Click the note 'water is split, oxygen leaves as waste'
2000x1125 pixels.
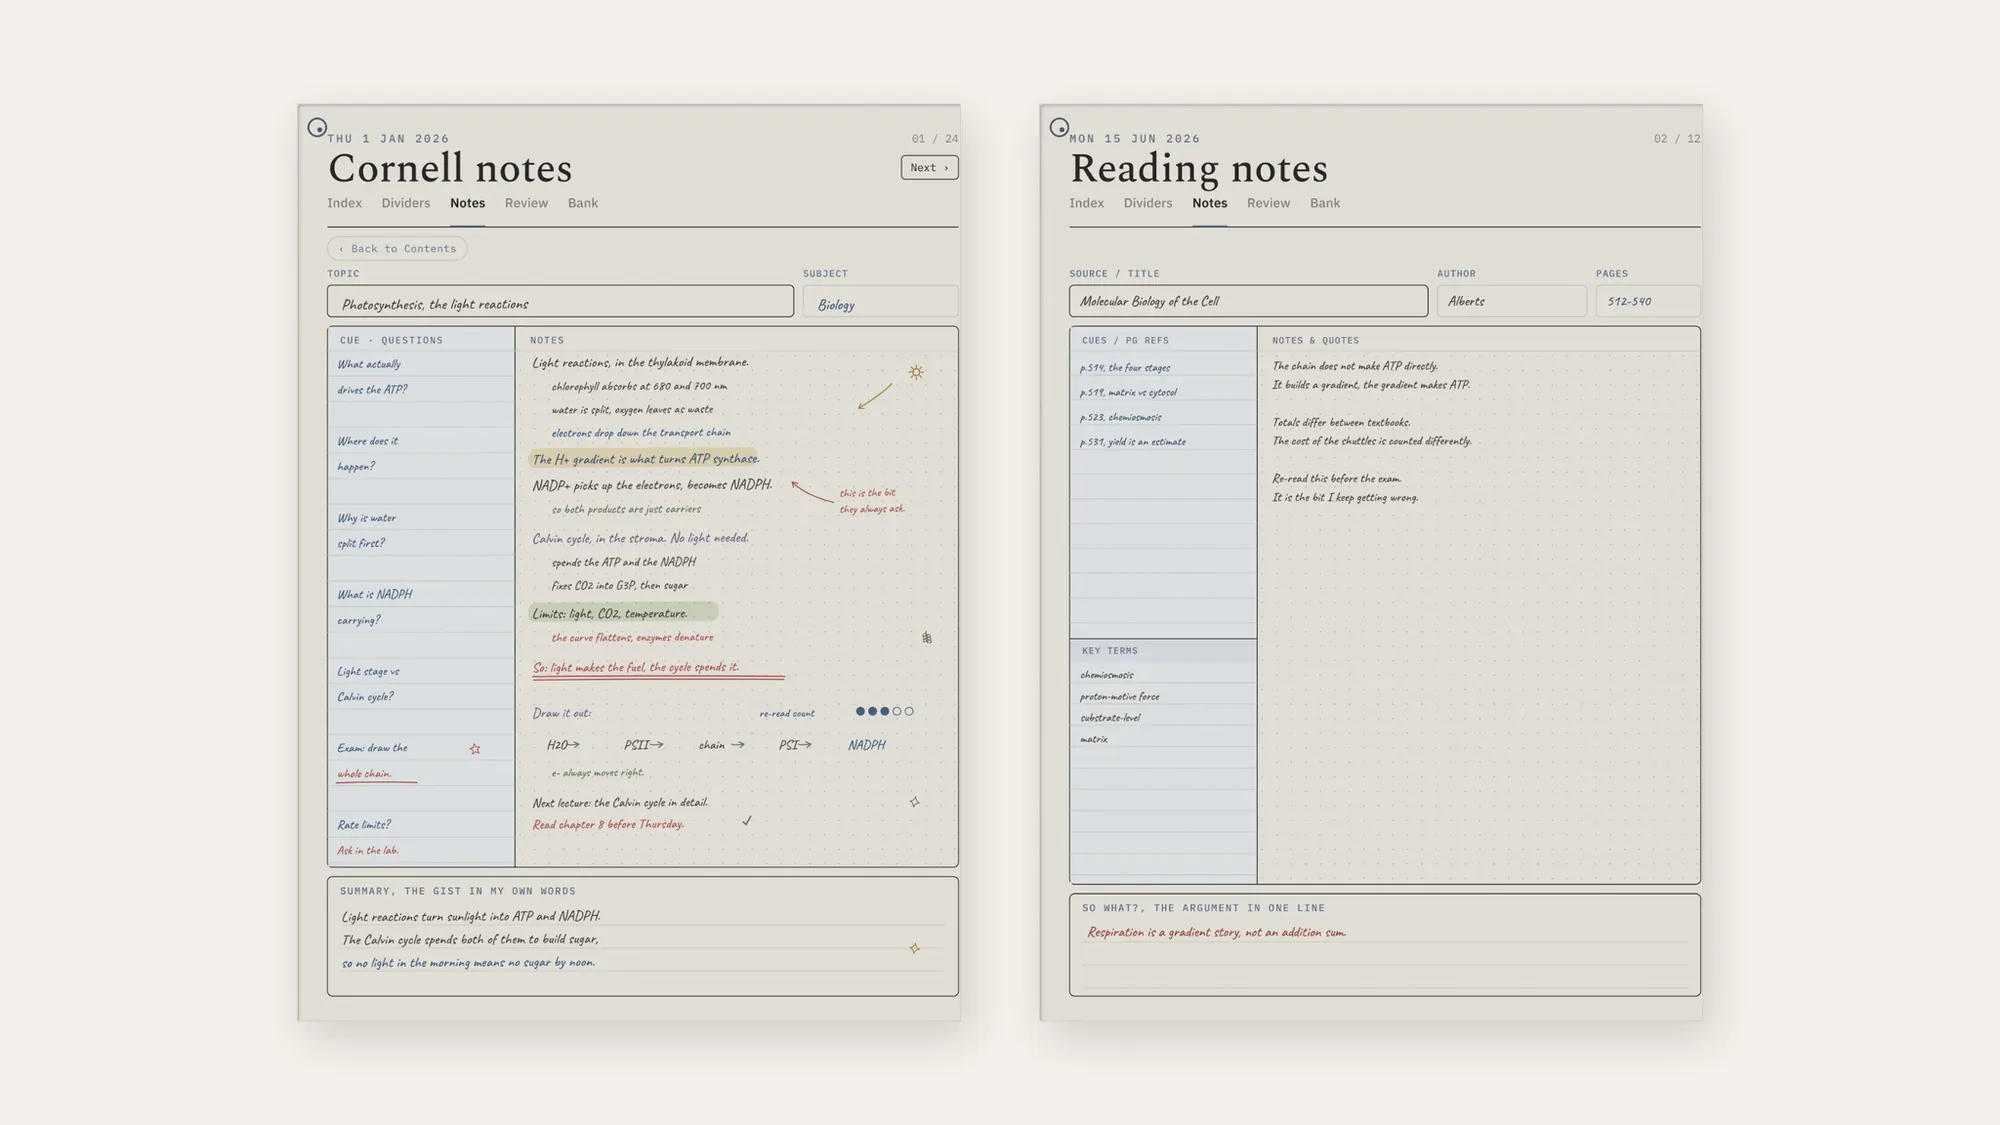[632, 409]
